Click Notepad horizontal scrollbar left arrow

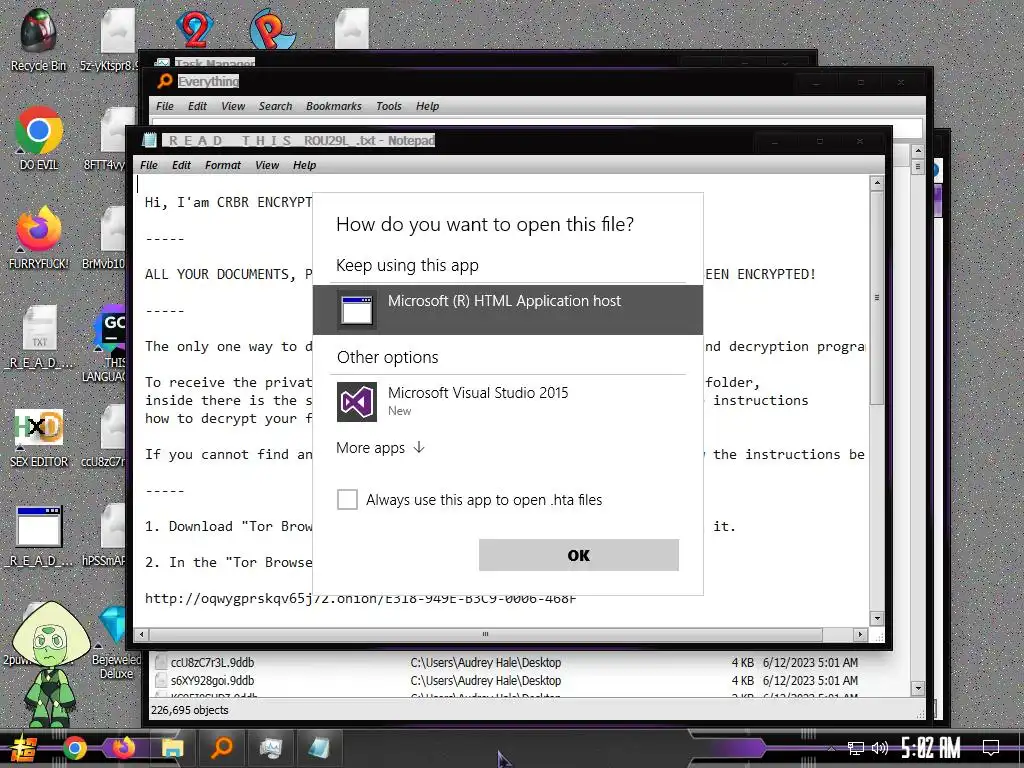(141, 634)
